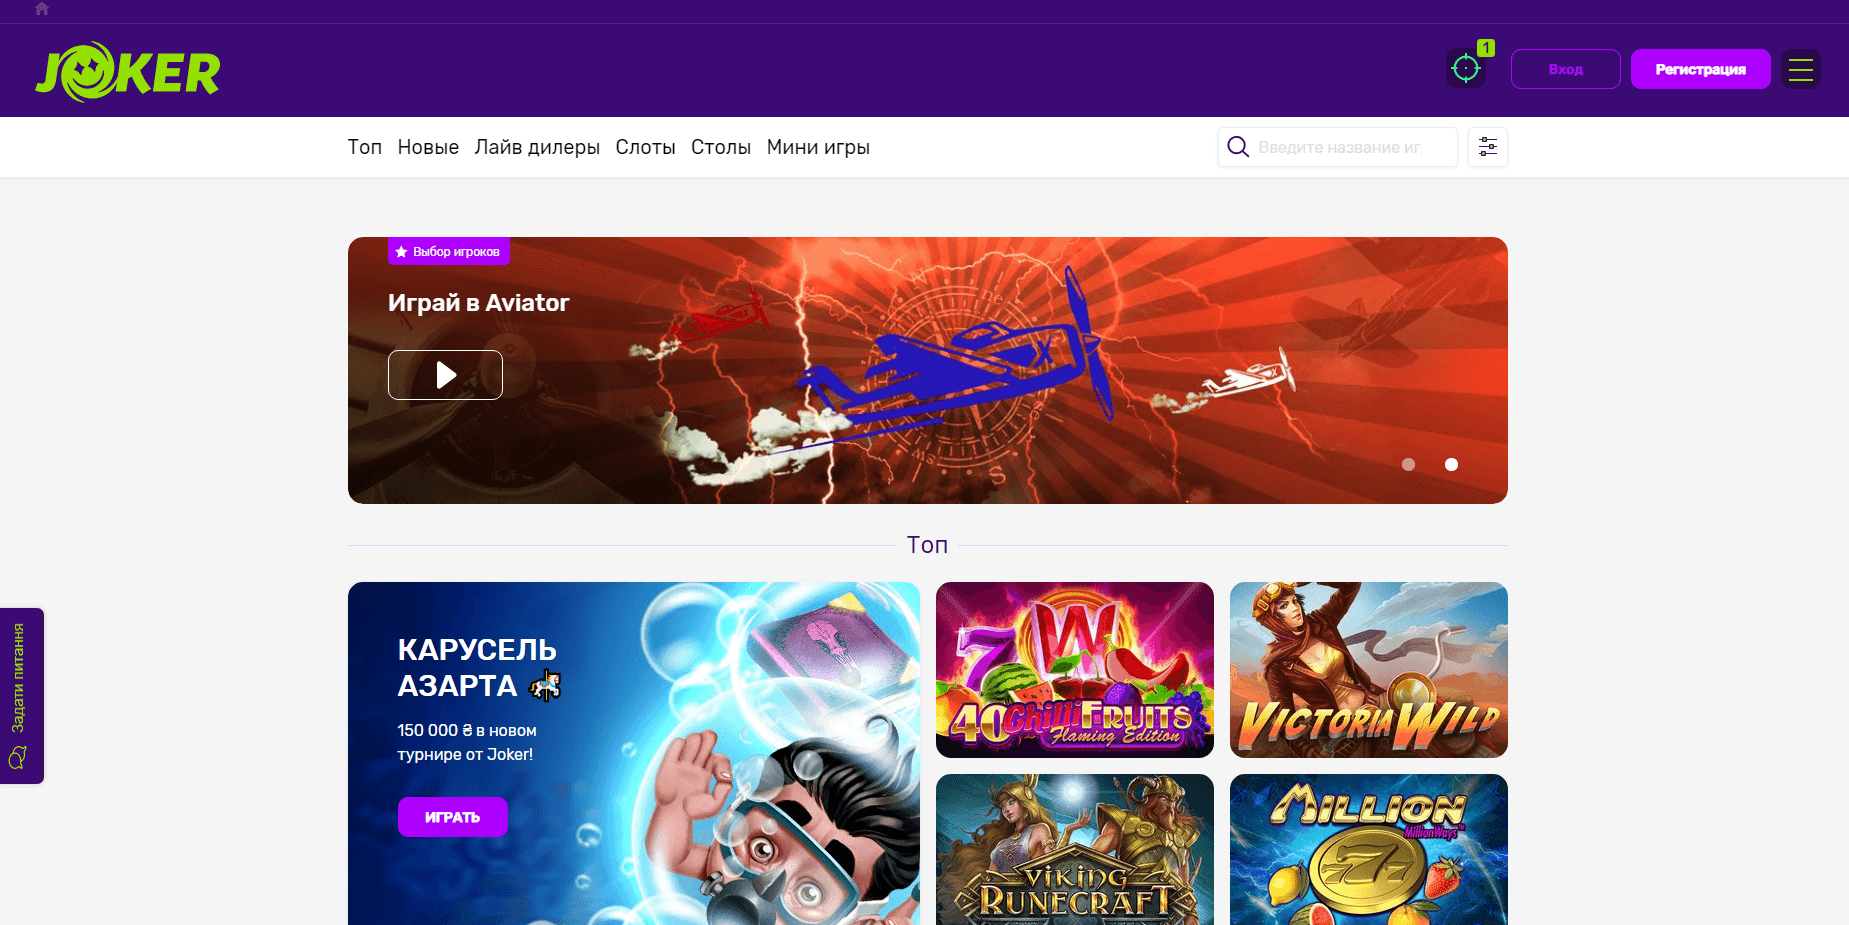This screenshot has width=1849, height=925.
Task: Go to the "Новые" games tab
Action: [428, 147]
